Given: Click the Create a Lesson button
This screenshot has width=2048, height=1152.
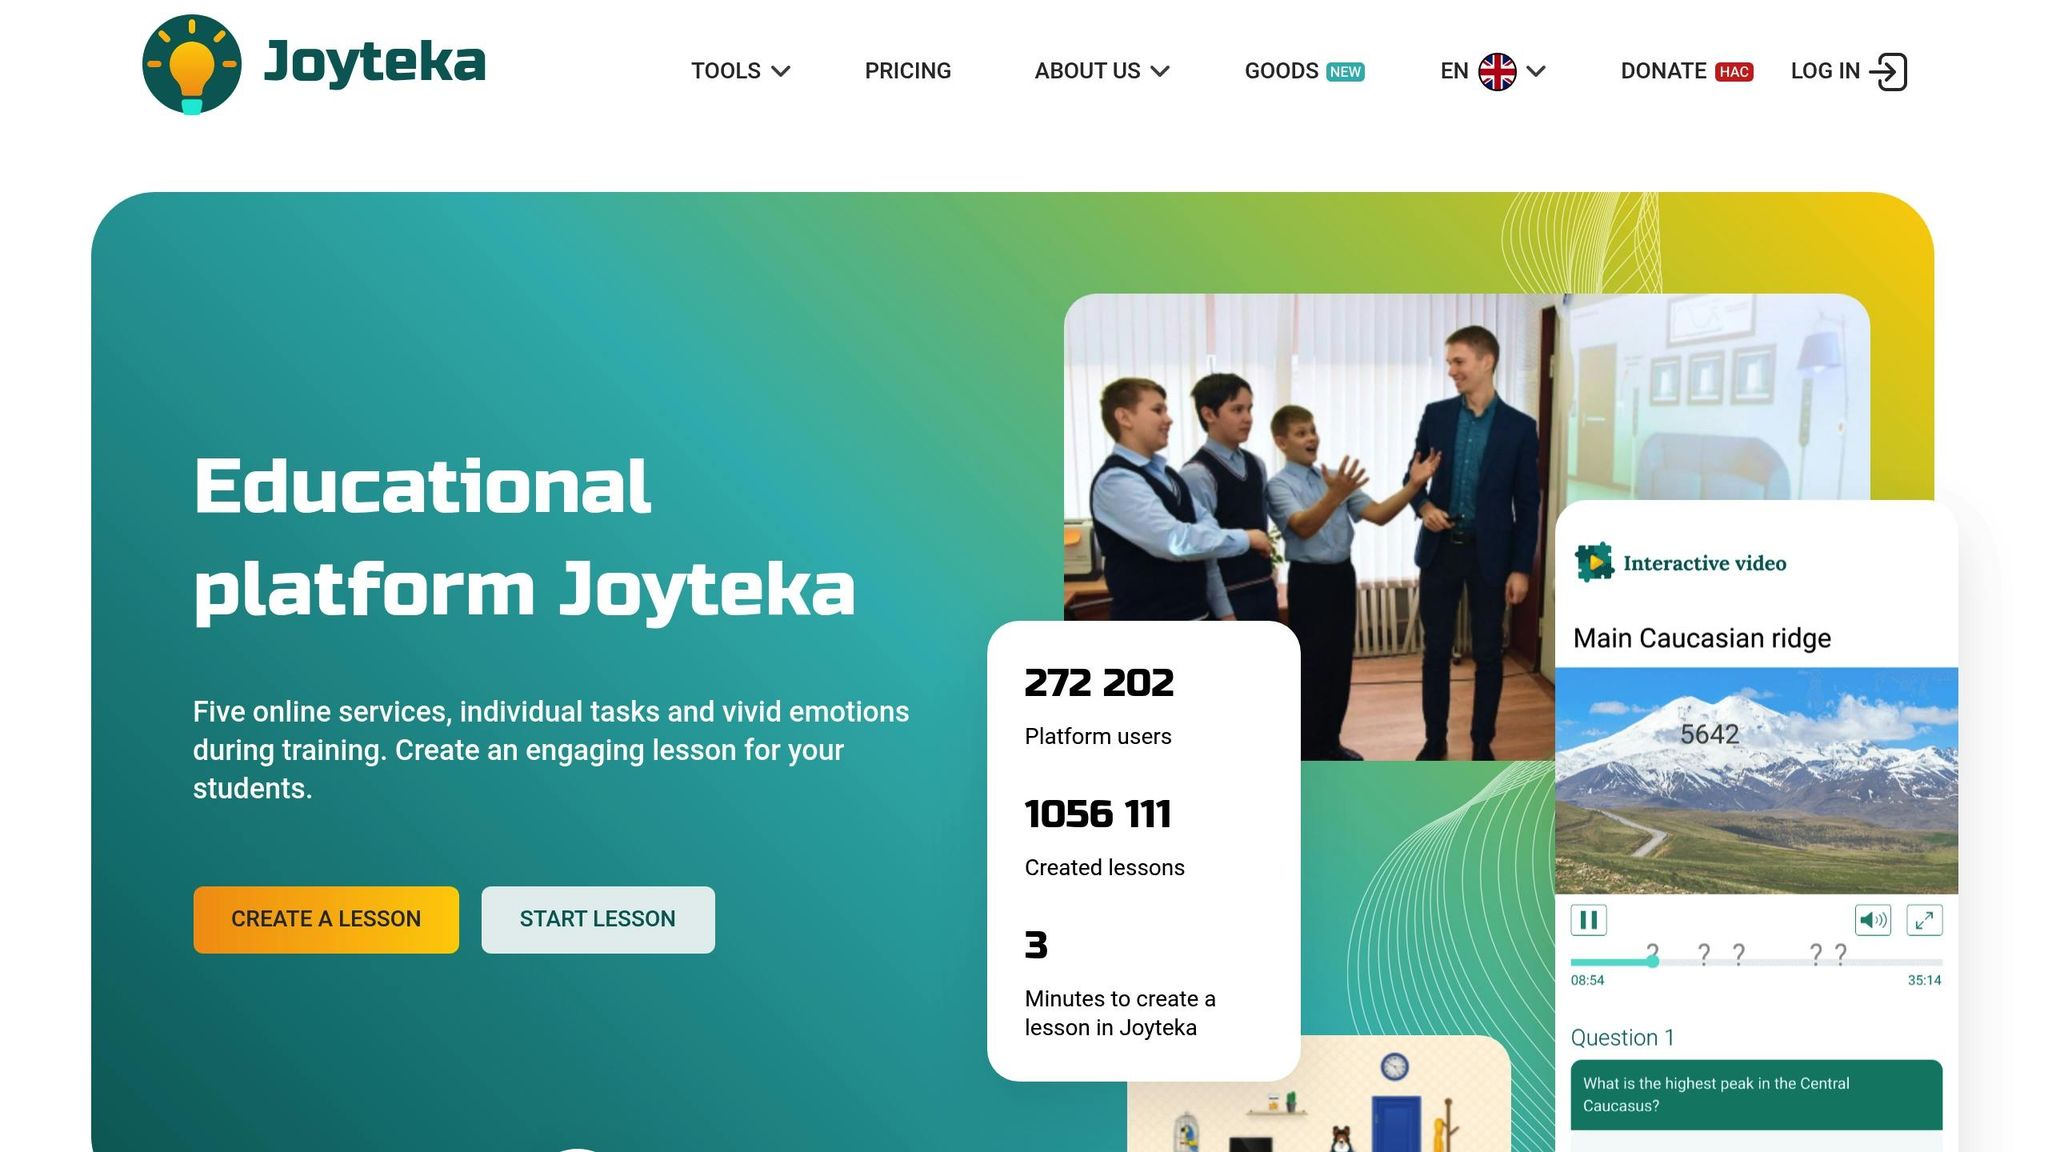Looking at the screenshot, I should (326, 919).
